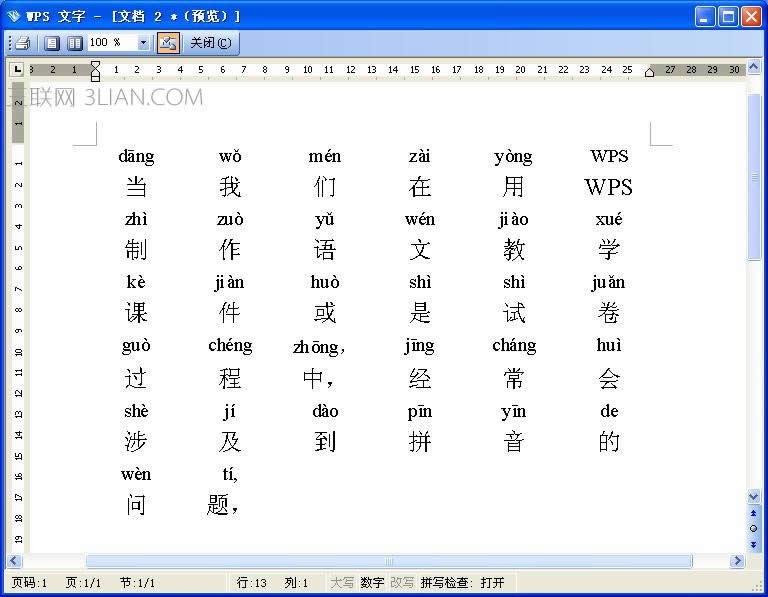
Task: Click the 列:1 status bar entry
Action: tap(296, 583)
